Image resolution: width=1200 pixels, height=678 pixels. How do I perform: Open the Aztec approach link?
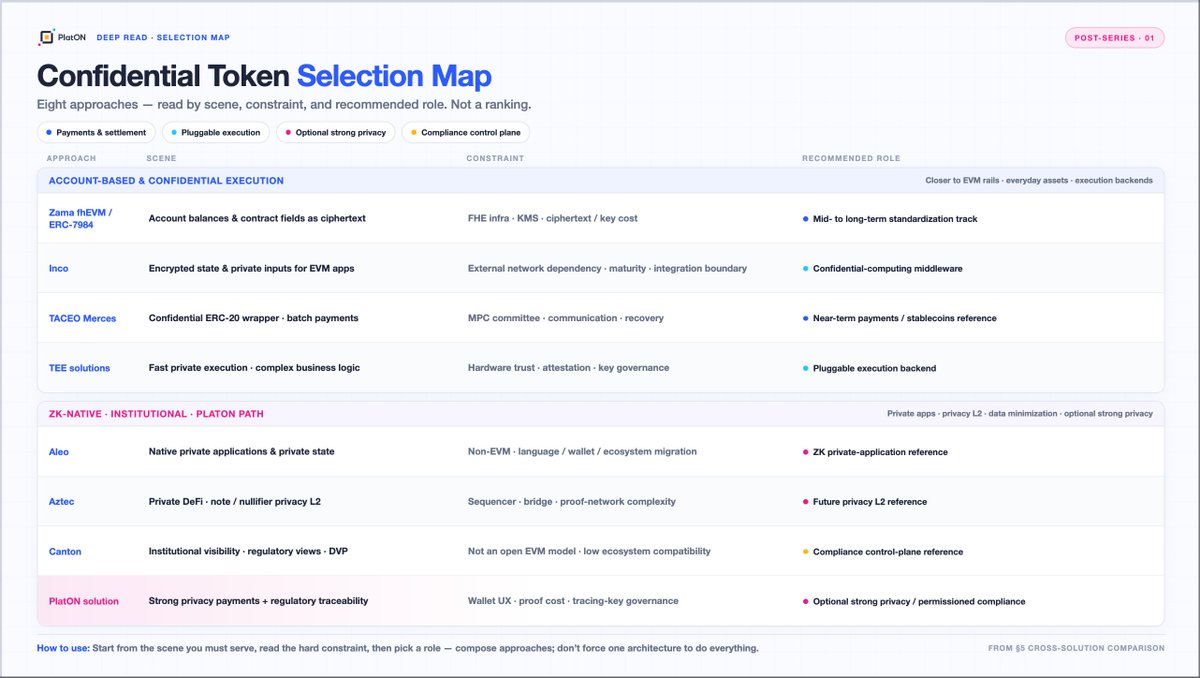[x=61, y=502]
